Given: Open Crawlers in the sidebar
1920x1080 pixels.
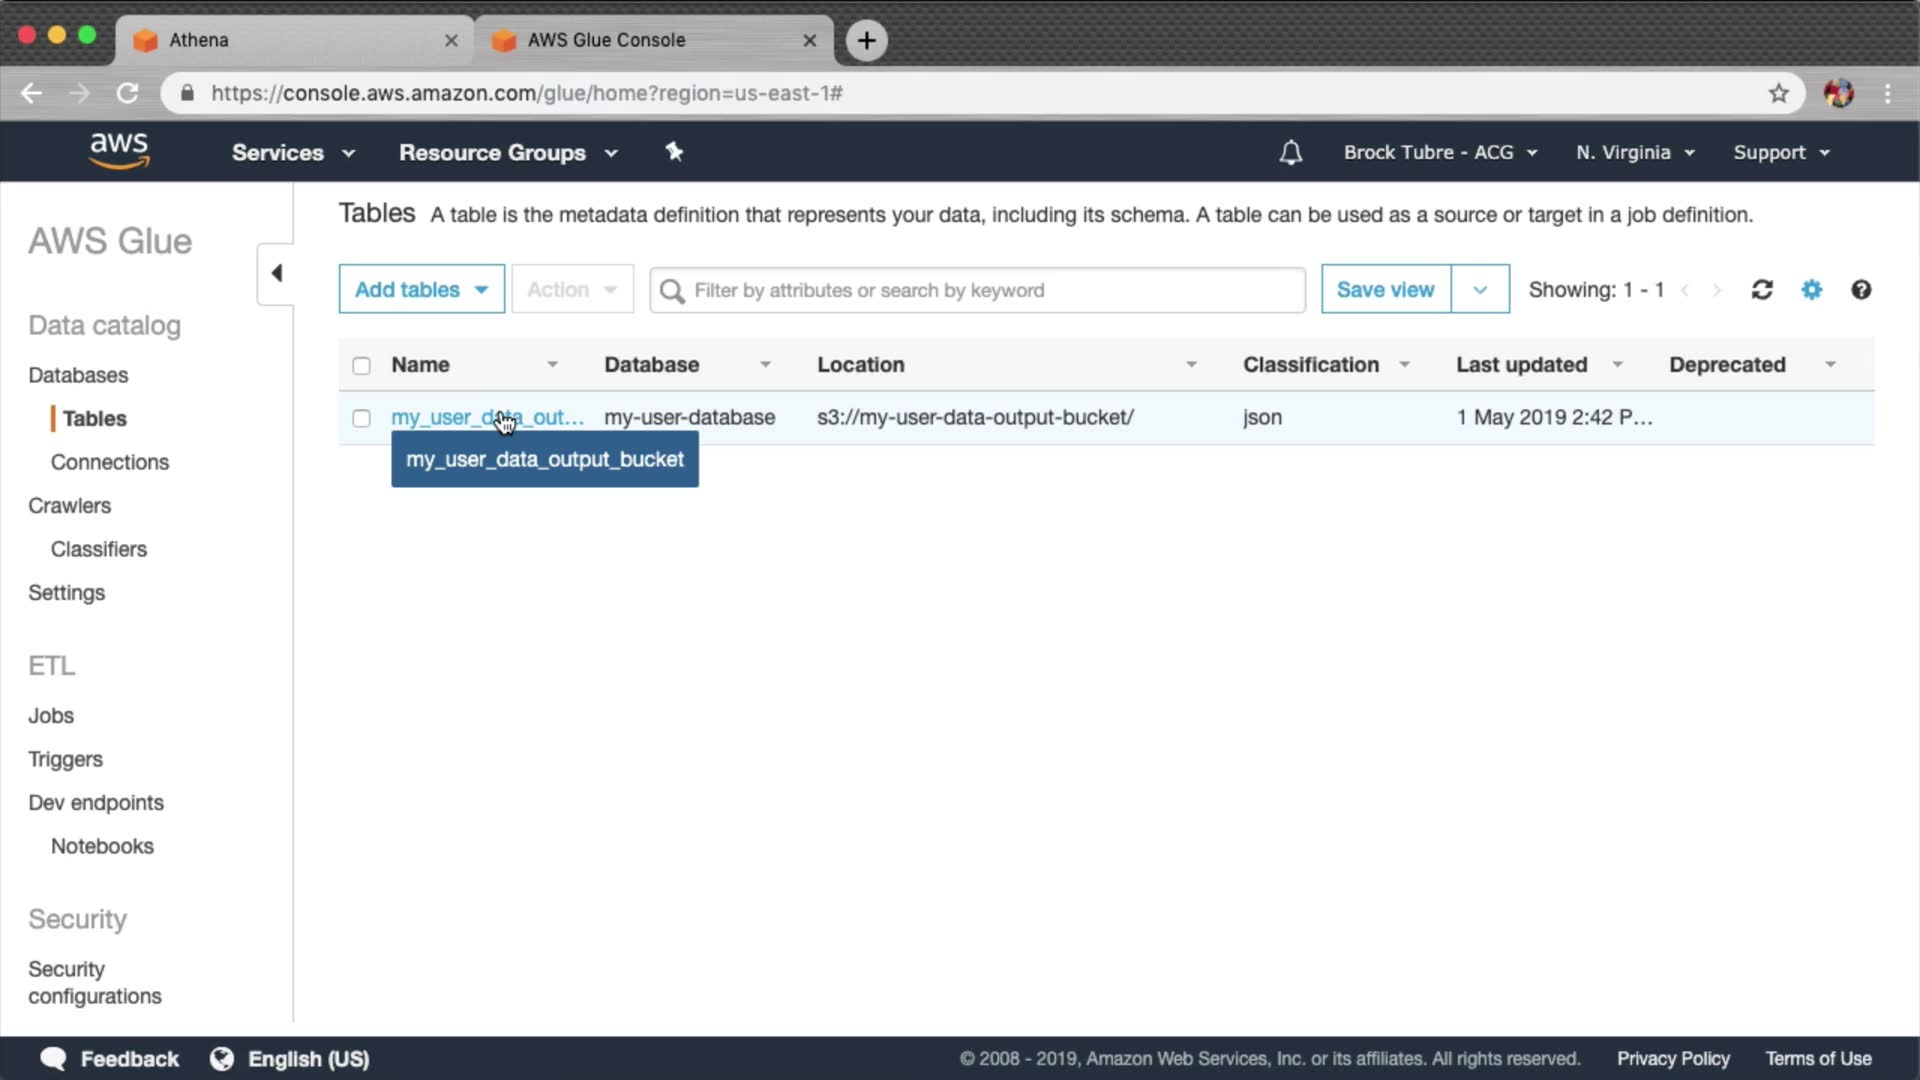Looking at the screenshot, I should (69, 506).
